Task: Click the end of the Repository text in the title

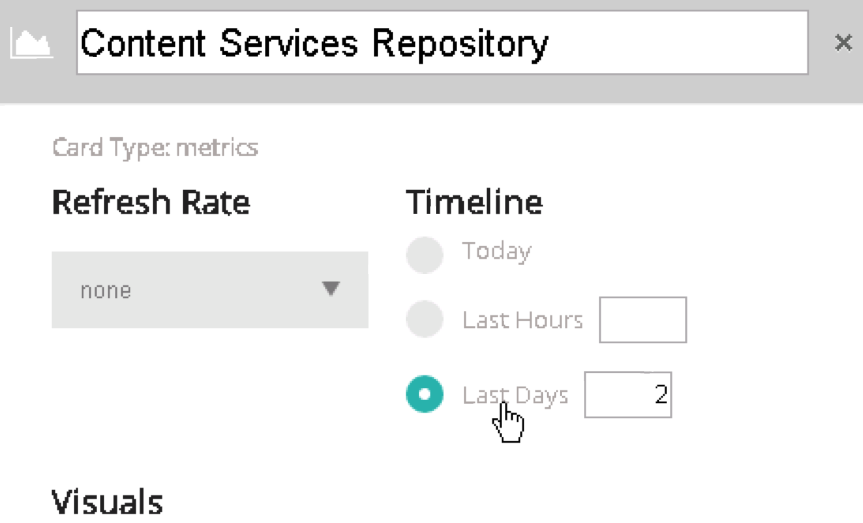Action: point(549,43)
